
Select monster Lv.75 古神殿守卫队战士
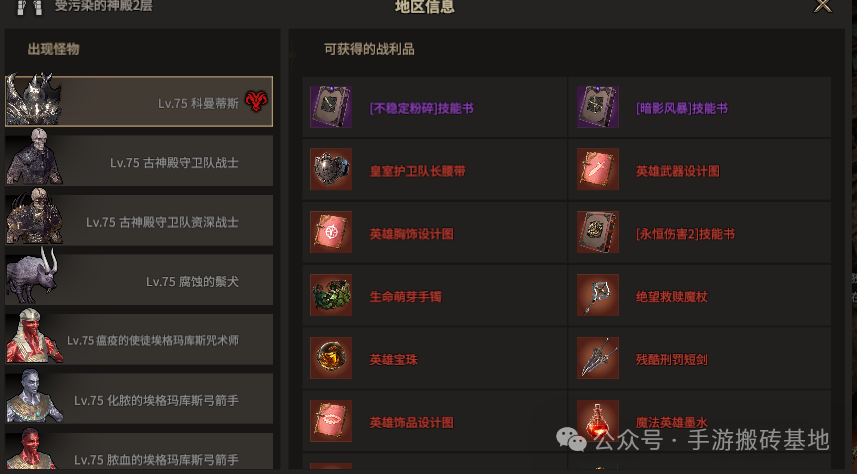pos(139,161)
